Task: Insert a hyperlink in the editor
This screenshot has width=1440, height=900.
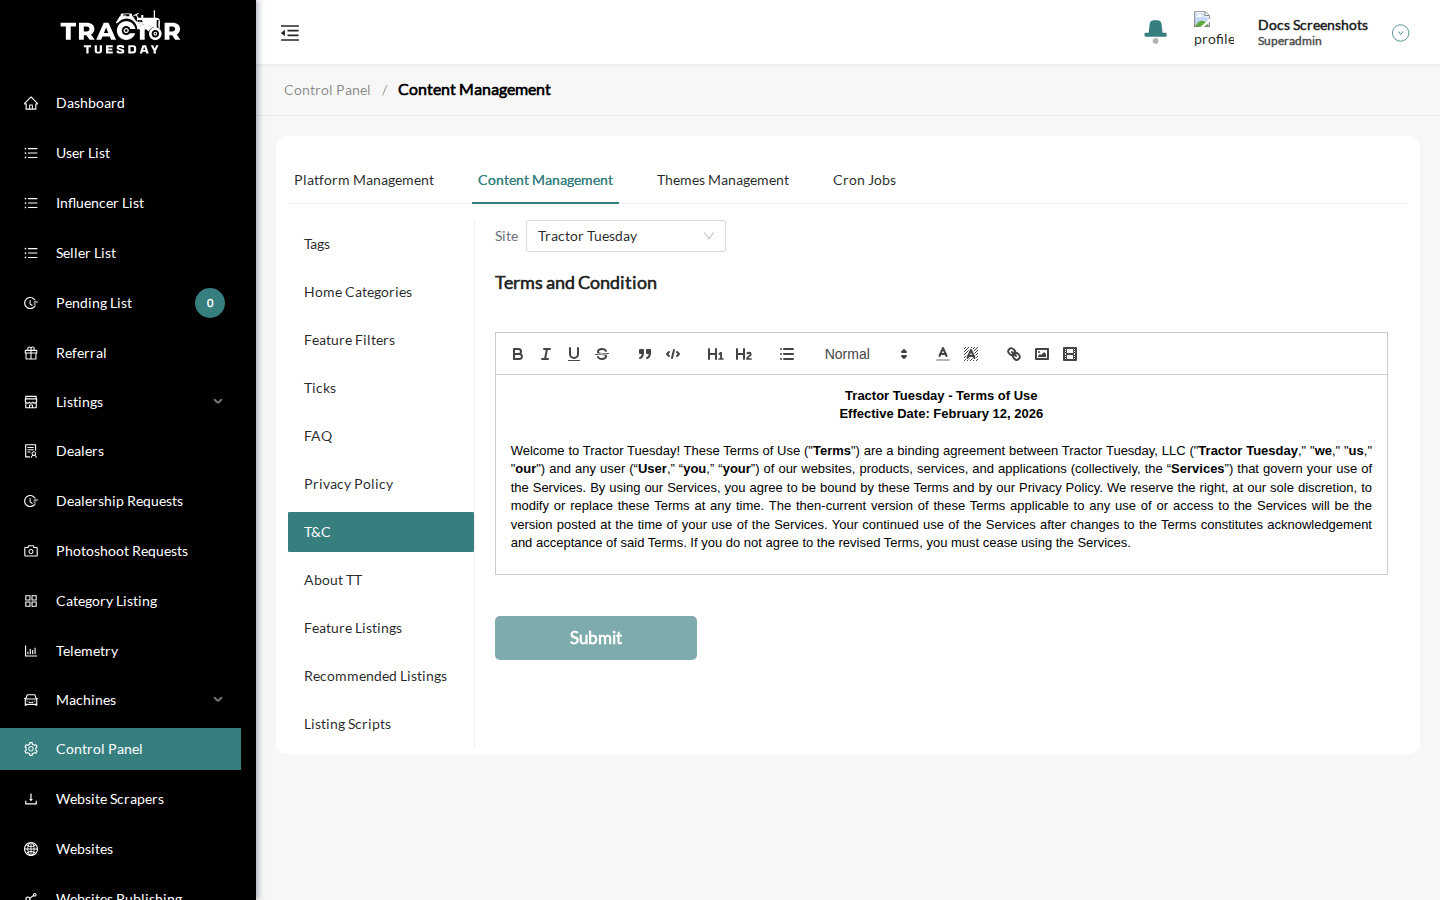Action: click(1014, 354)
